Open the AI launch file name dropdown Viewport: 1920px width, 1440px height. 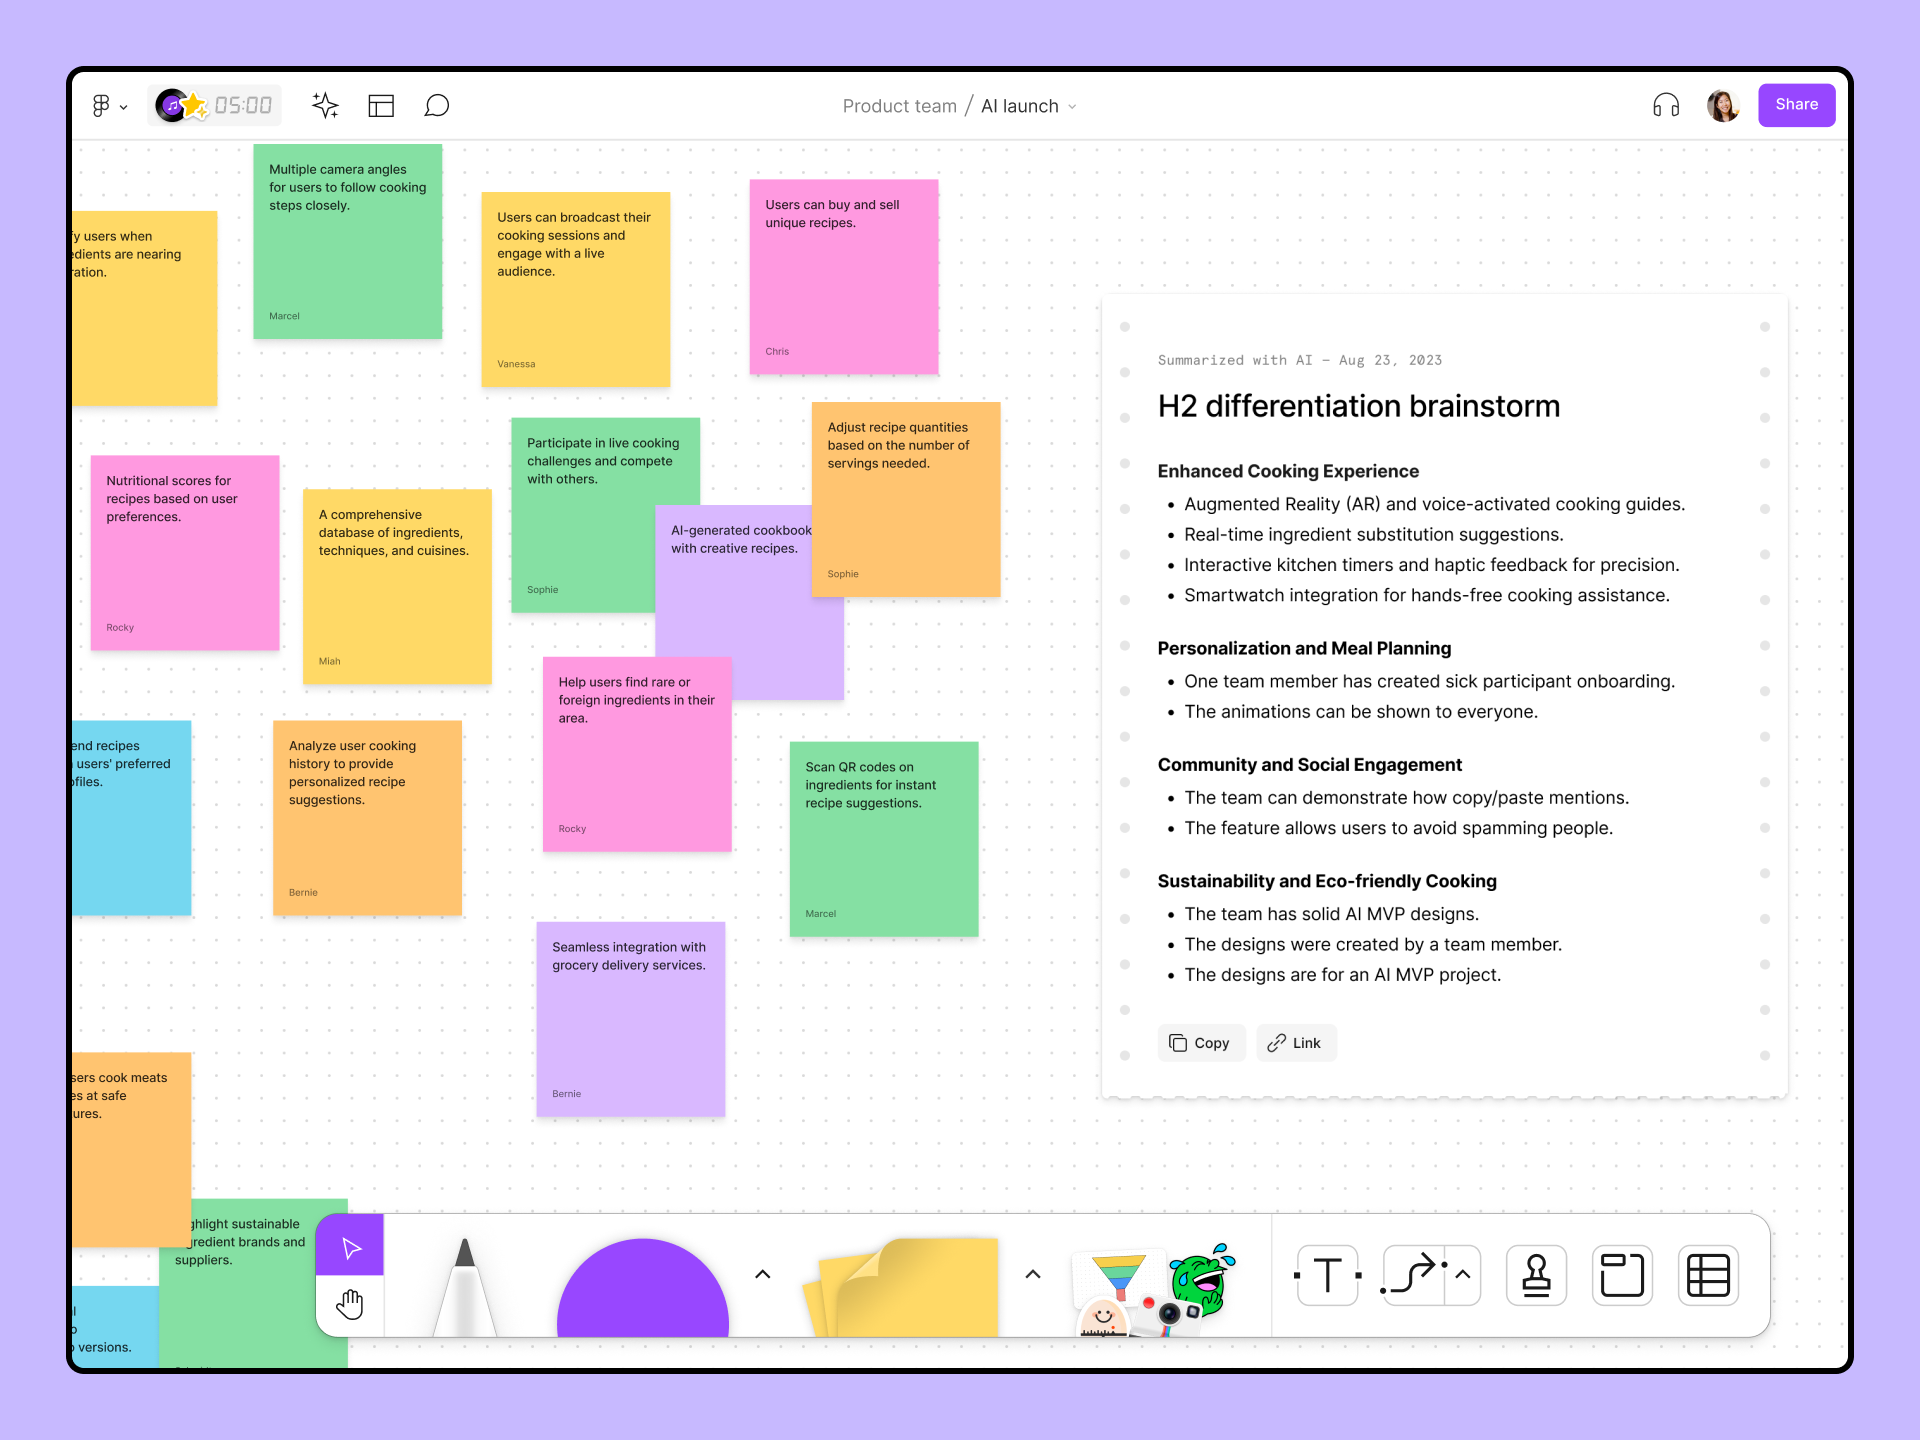[1072, 106]
